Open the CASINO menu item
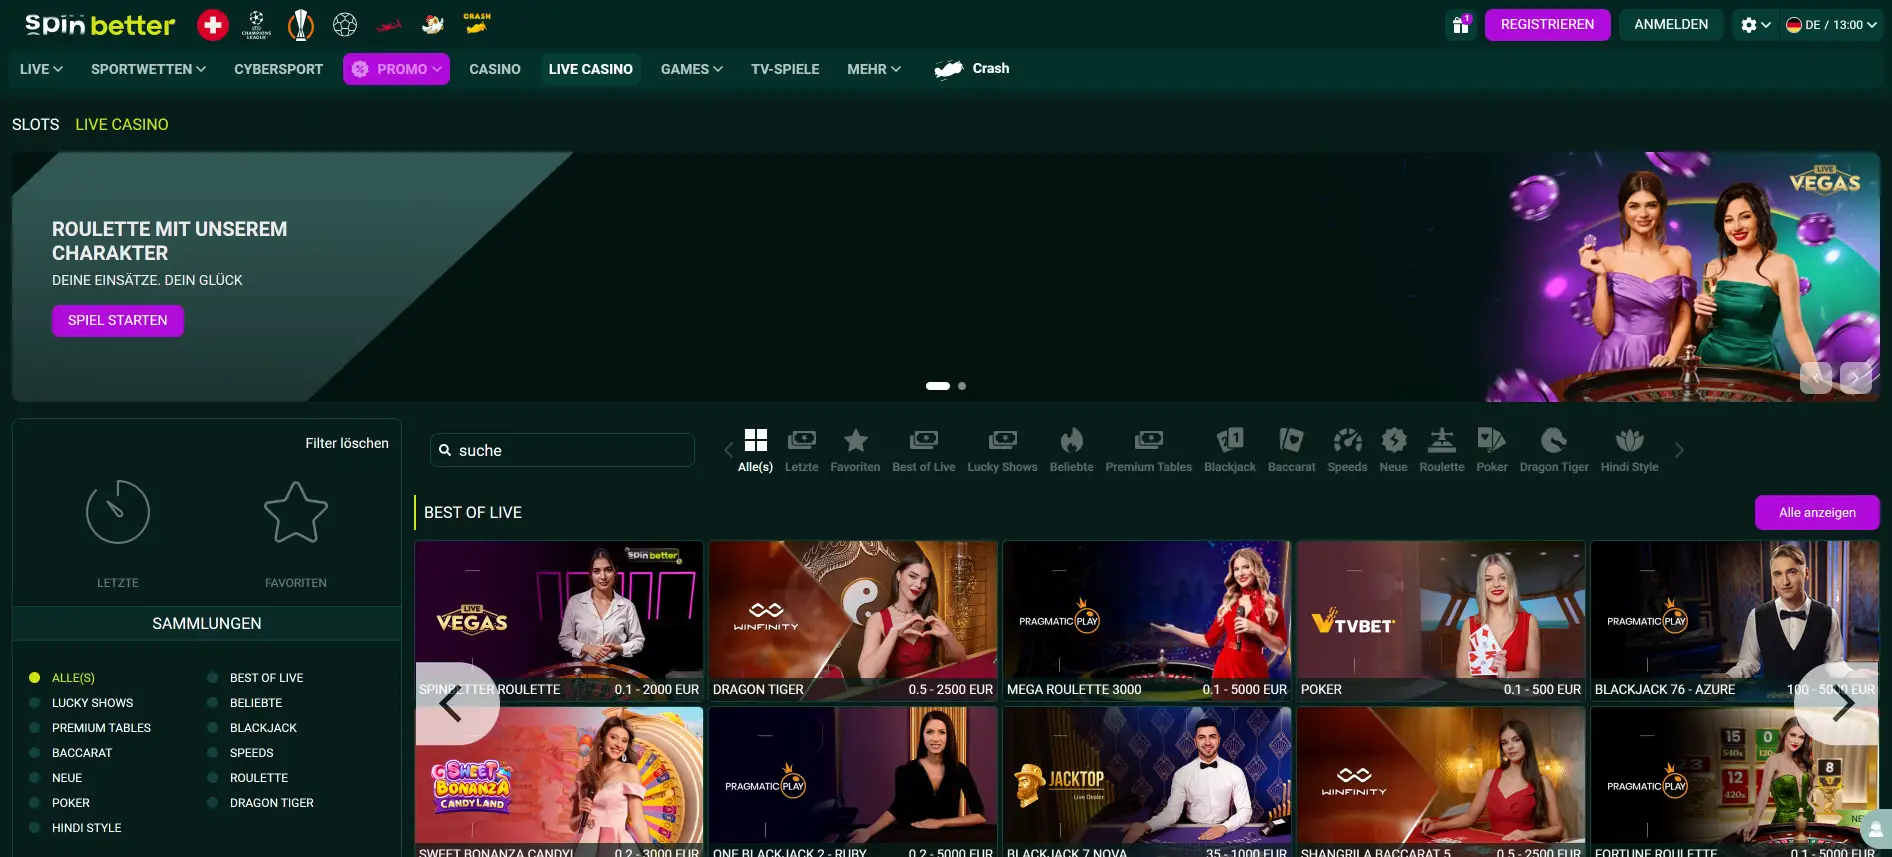Screen dimensions: 1892x857 (495, 69)
